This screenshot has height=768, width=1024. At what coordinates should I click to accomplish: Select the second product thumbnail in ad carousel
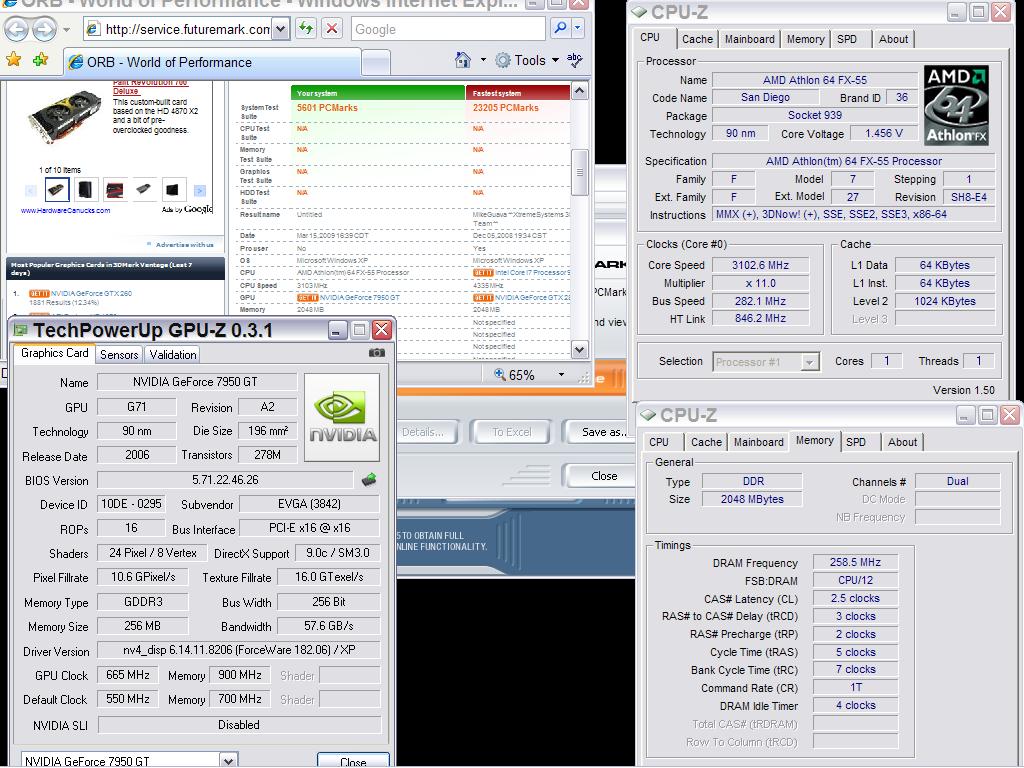point(86,190)
